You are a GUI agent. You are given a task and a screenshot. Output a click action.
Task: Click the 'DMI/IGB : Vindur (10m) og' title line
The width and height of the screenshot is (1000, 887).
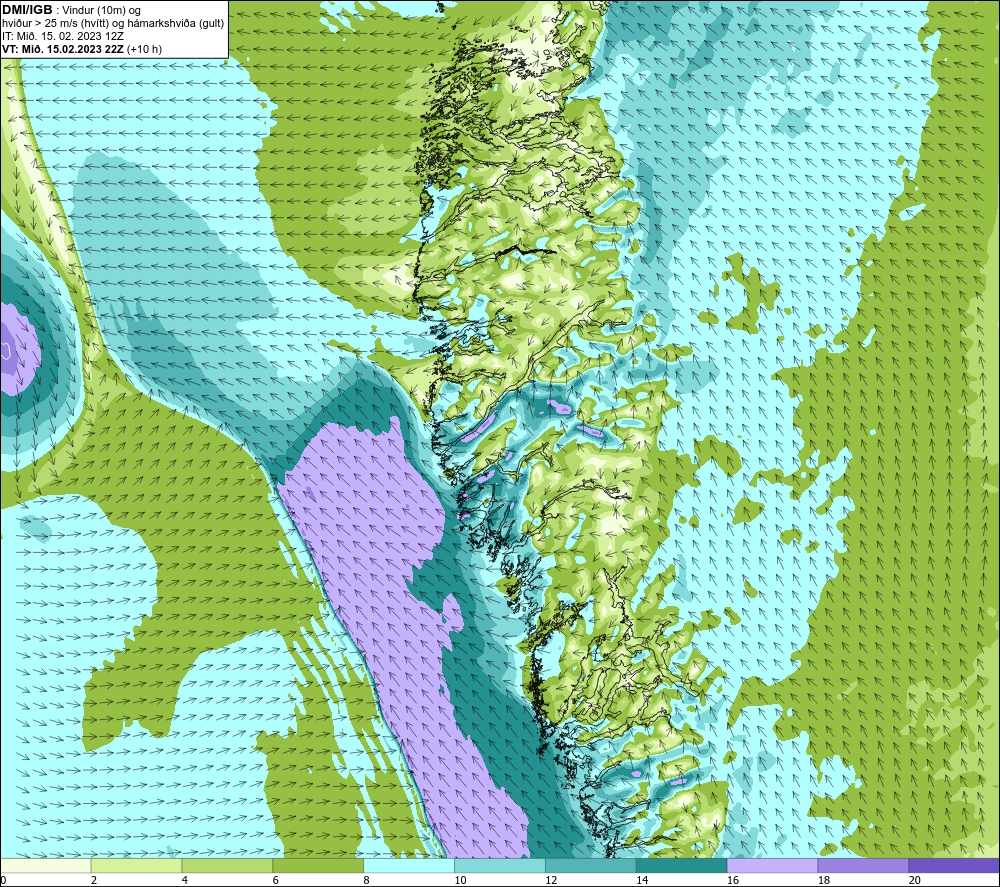[x=71, y=10]
